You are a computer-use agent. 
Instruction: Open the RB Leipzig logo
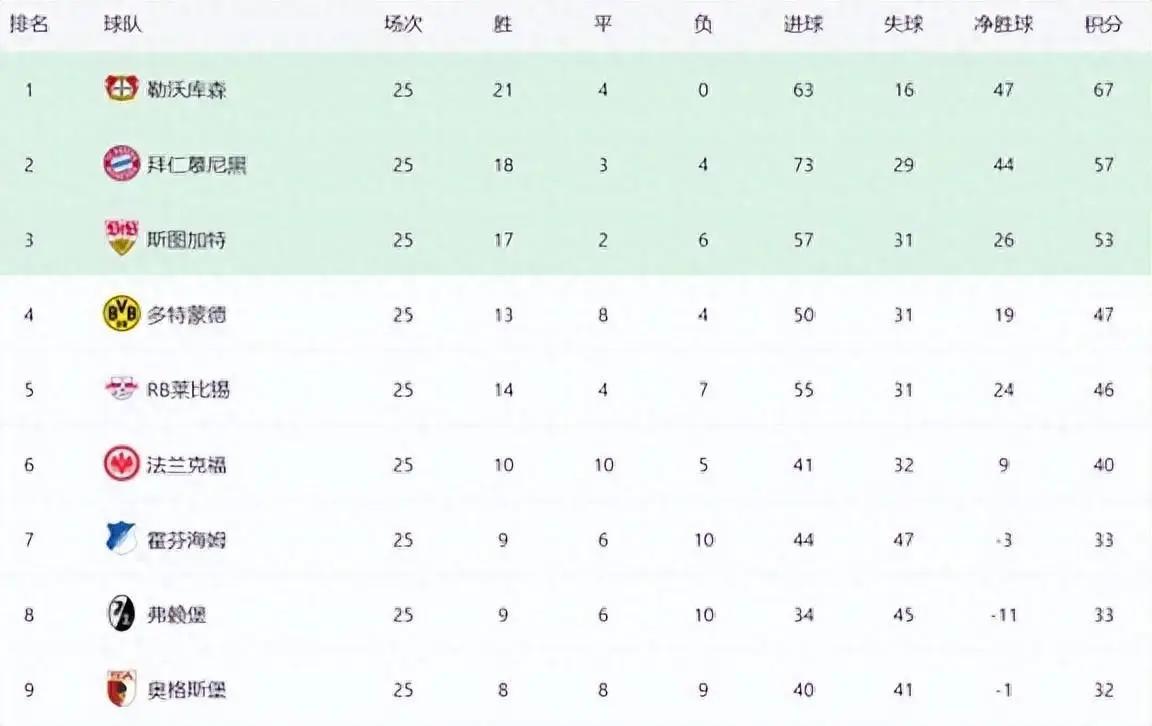click(x=121, y=388)
